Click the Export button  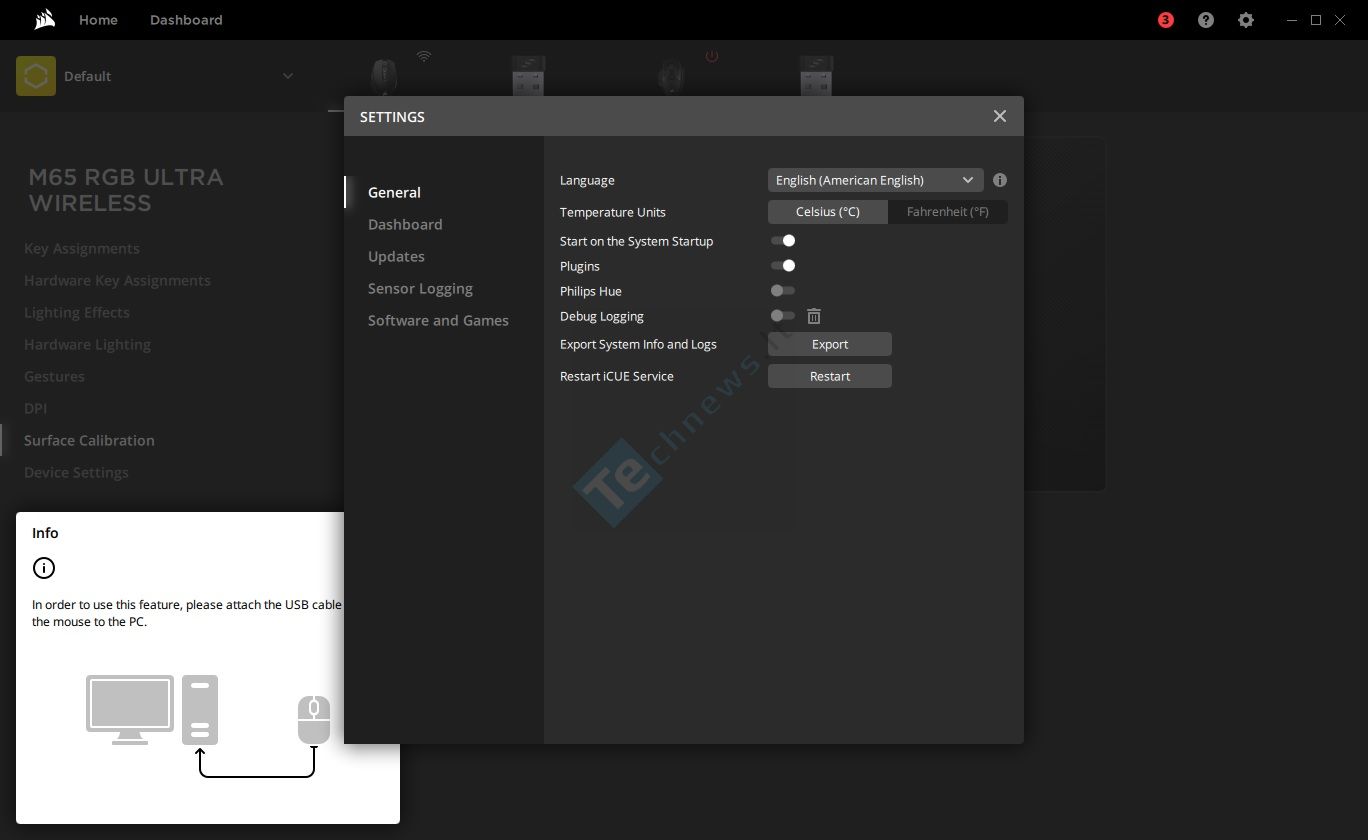click(830, 344)
